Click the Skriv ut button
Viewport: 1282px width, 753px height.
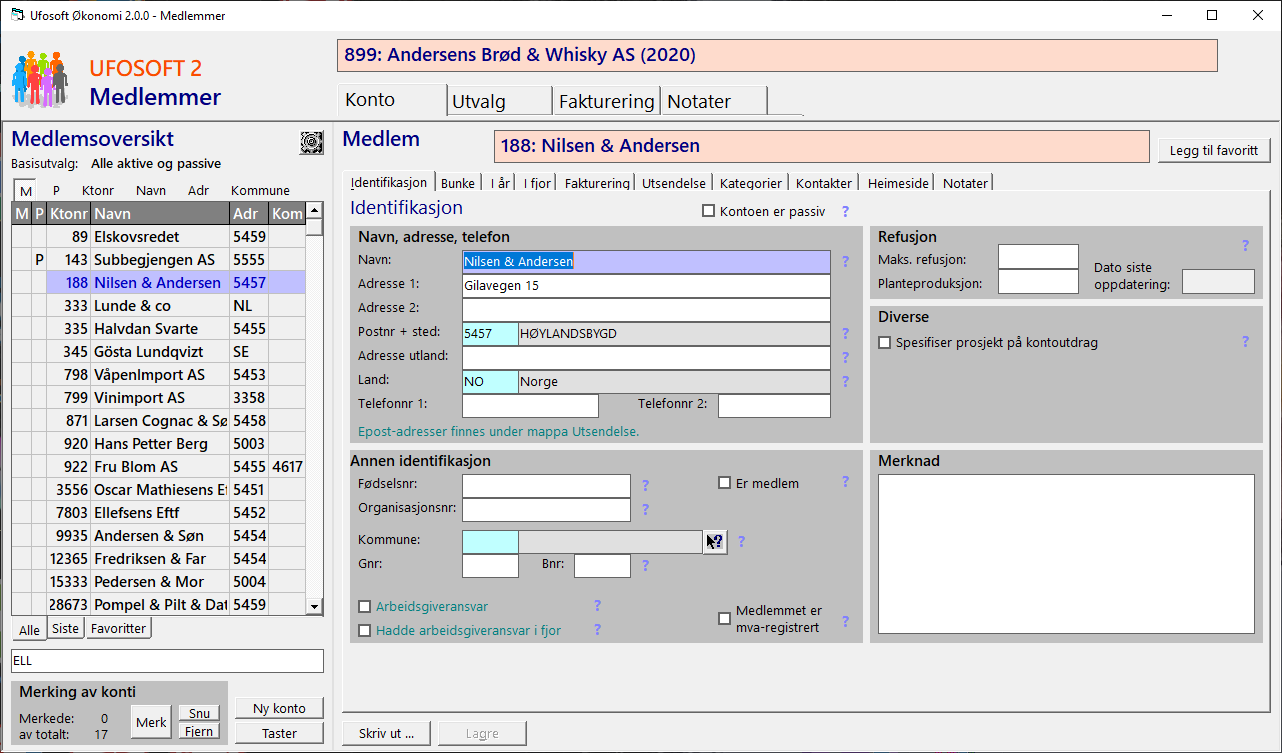tap(386, 733)
